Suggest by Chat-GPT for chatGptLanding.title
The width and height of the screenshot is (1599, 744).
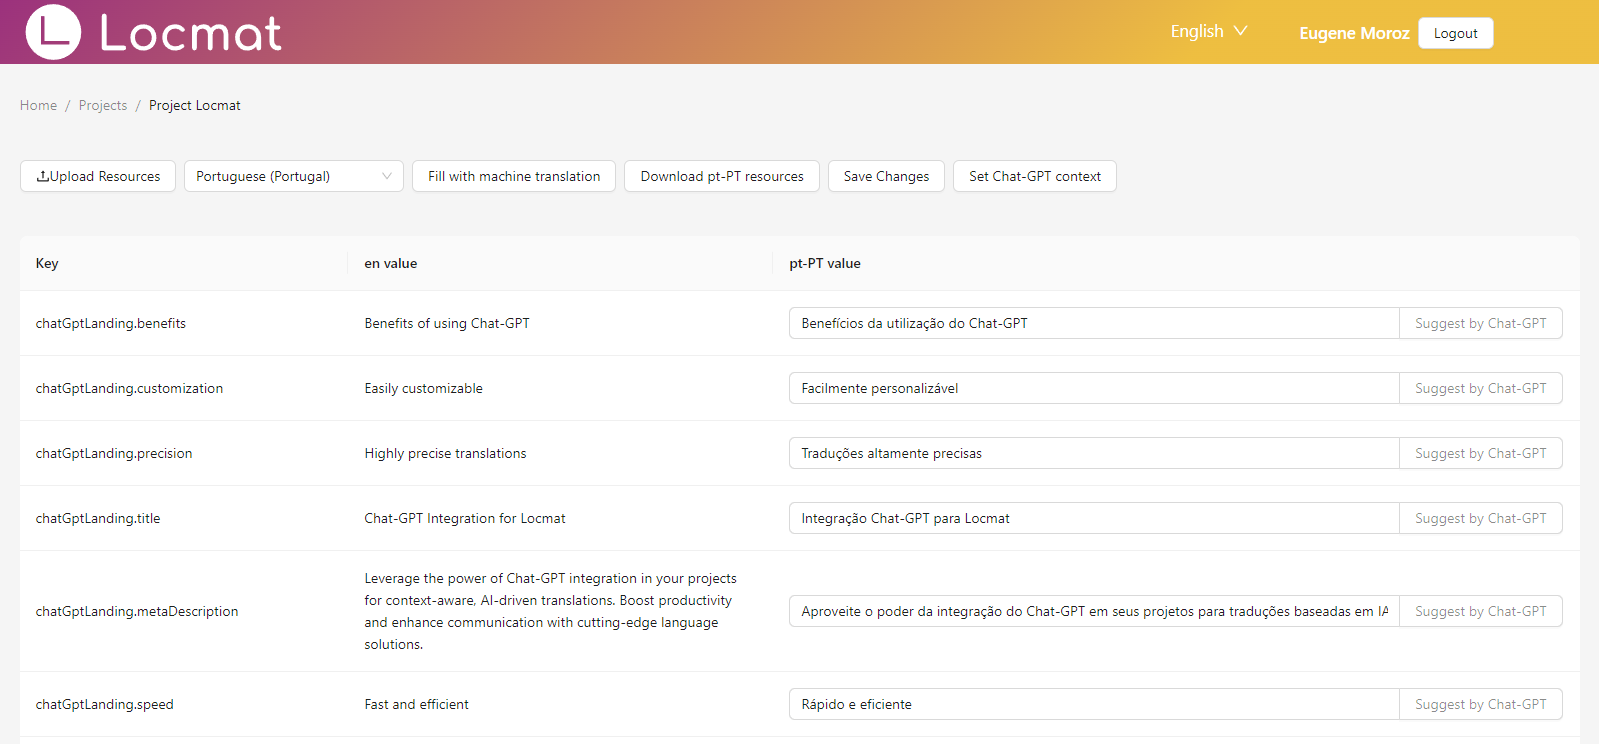pyautogui.click(x=1481, y=518)
